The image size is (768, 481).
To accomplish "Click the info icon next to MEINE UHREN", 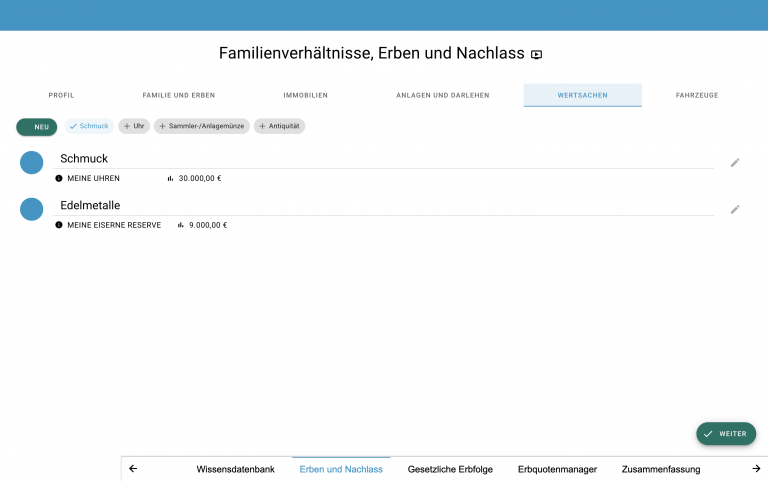I will [59, 178].
